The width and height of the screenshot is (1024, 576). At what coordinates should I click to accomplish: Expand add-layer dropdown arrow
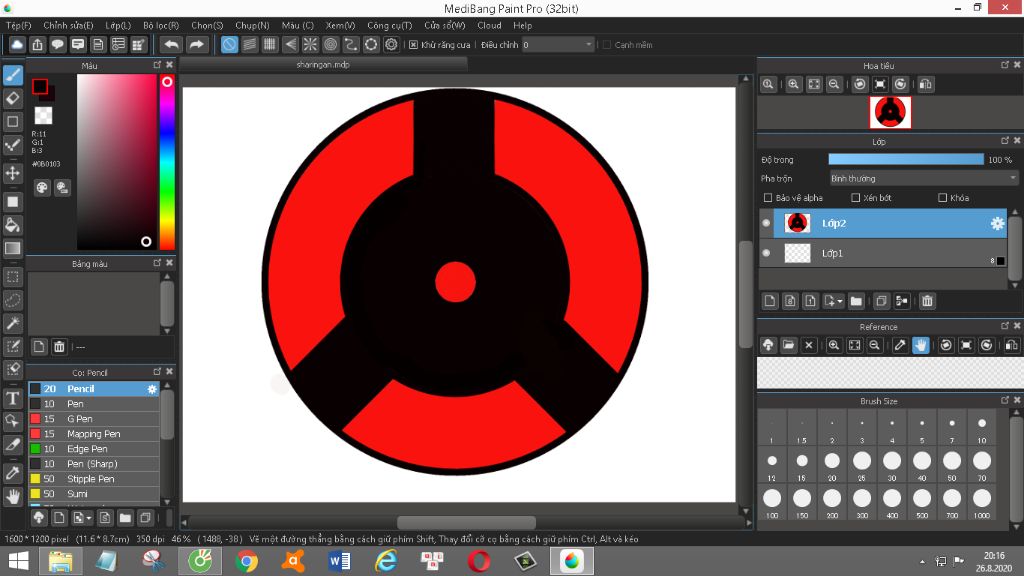click(x=840, y=301)
